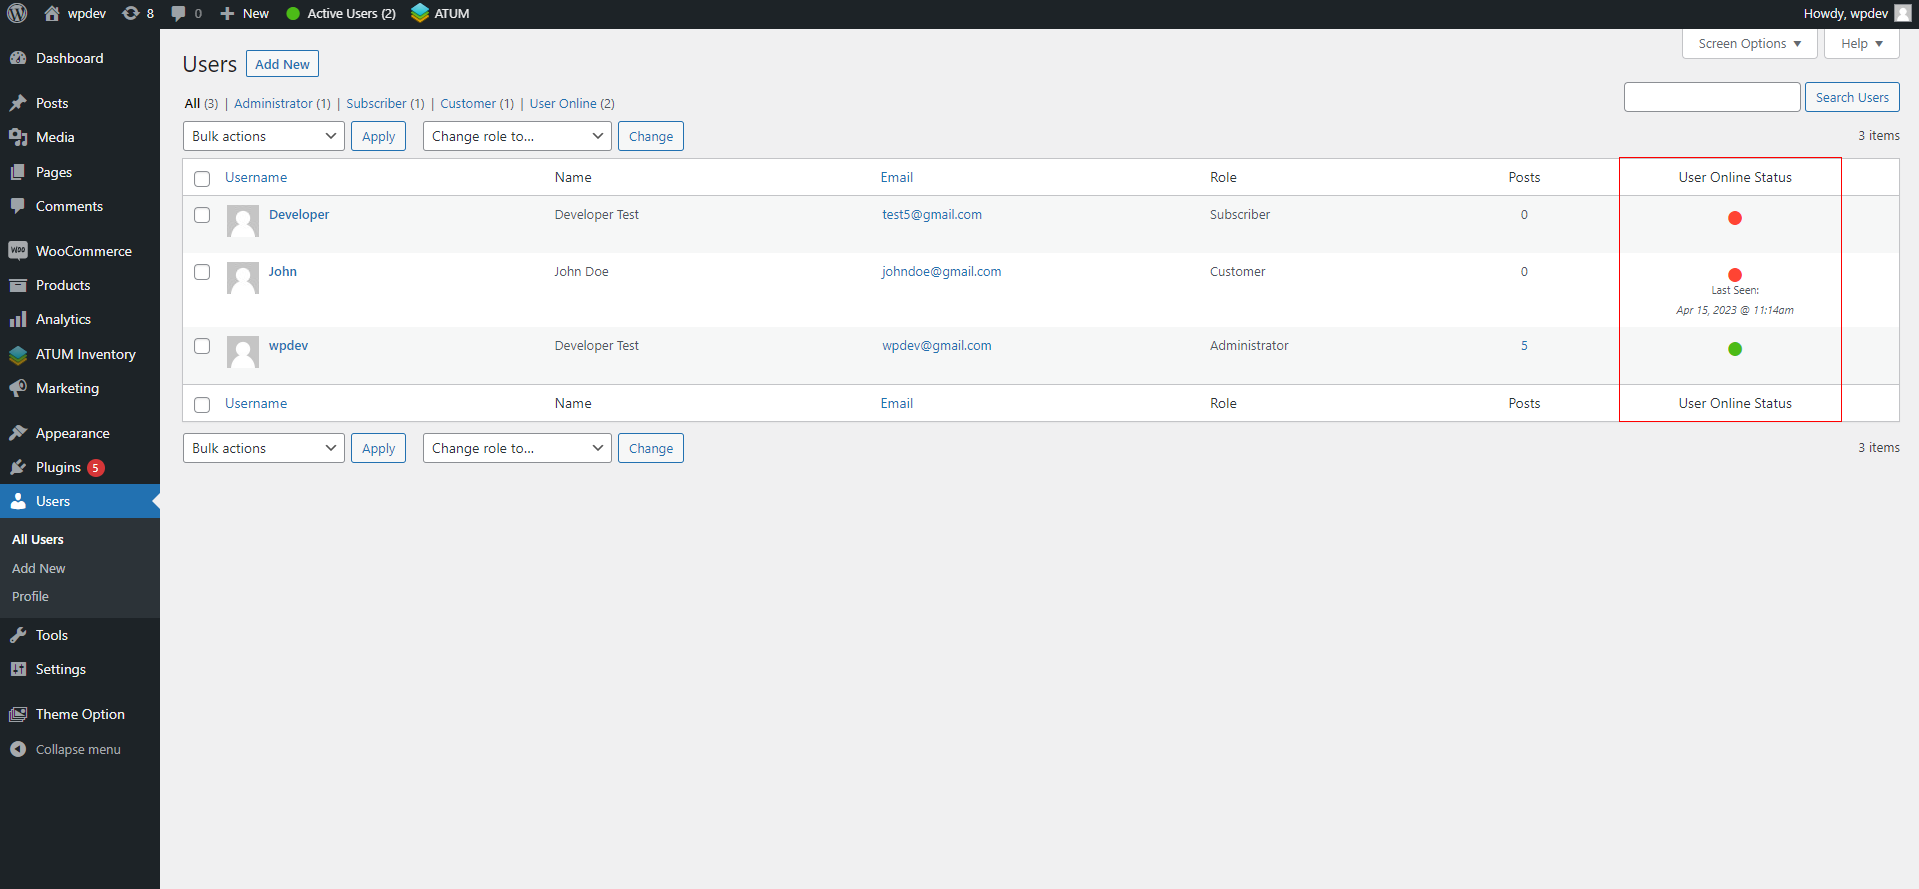Click the WordPress logo icon
The width and height of the screenshot is (1919, 889).
click(x=17, y=13)
